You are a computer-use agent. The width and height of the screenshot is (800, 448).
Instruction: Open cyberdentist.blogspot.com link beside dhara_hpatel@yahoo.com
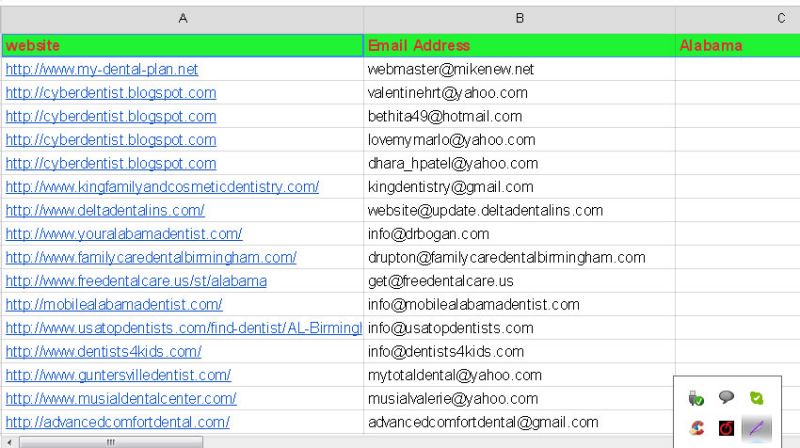[x=111, y=163]
